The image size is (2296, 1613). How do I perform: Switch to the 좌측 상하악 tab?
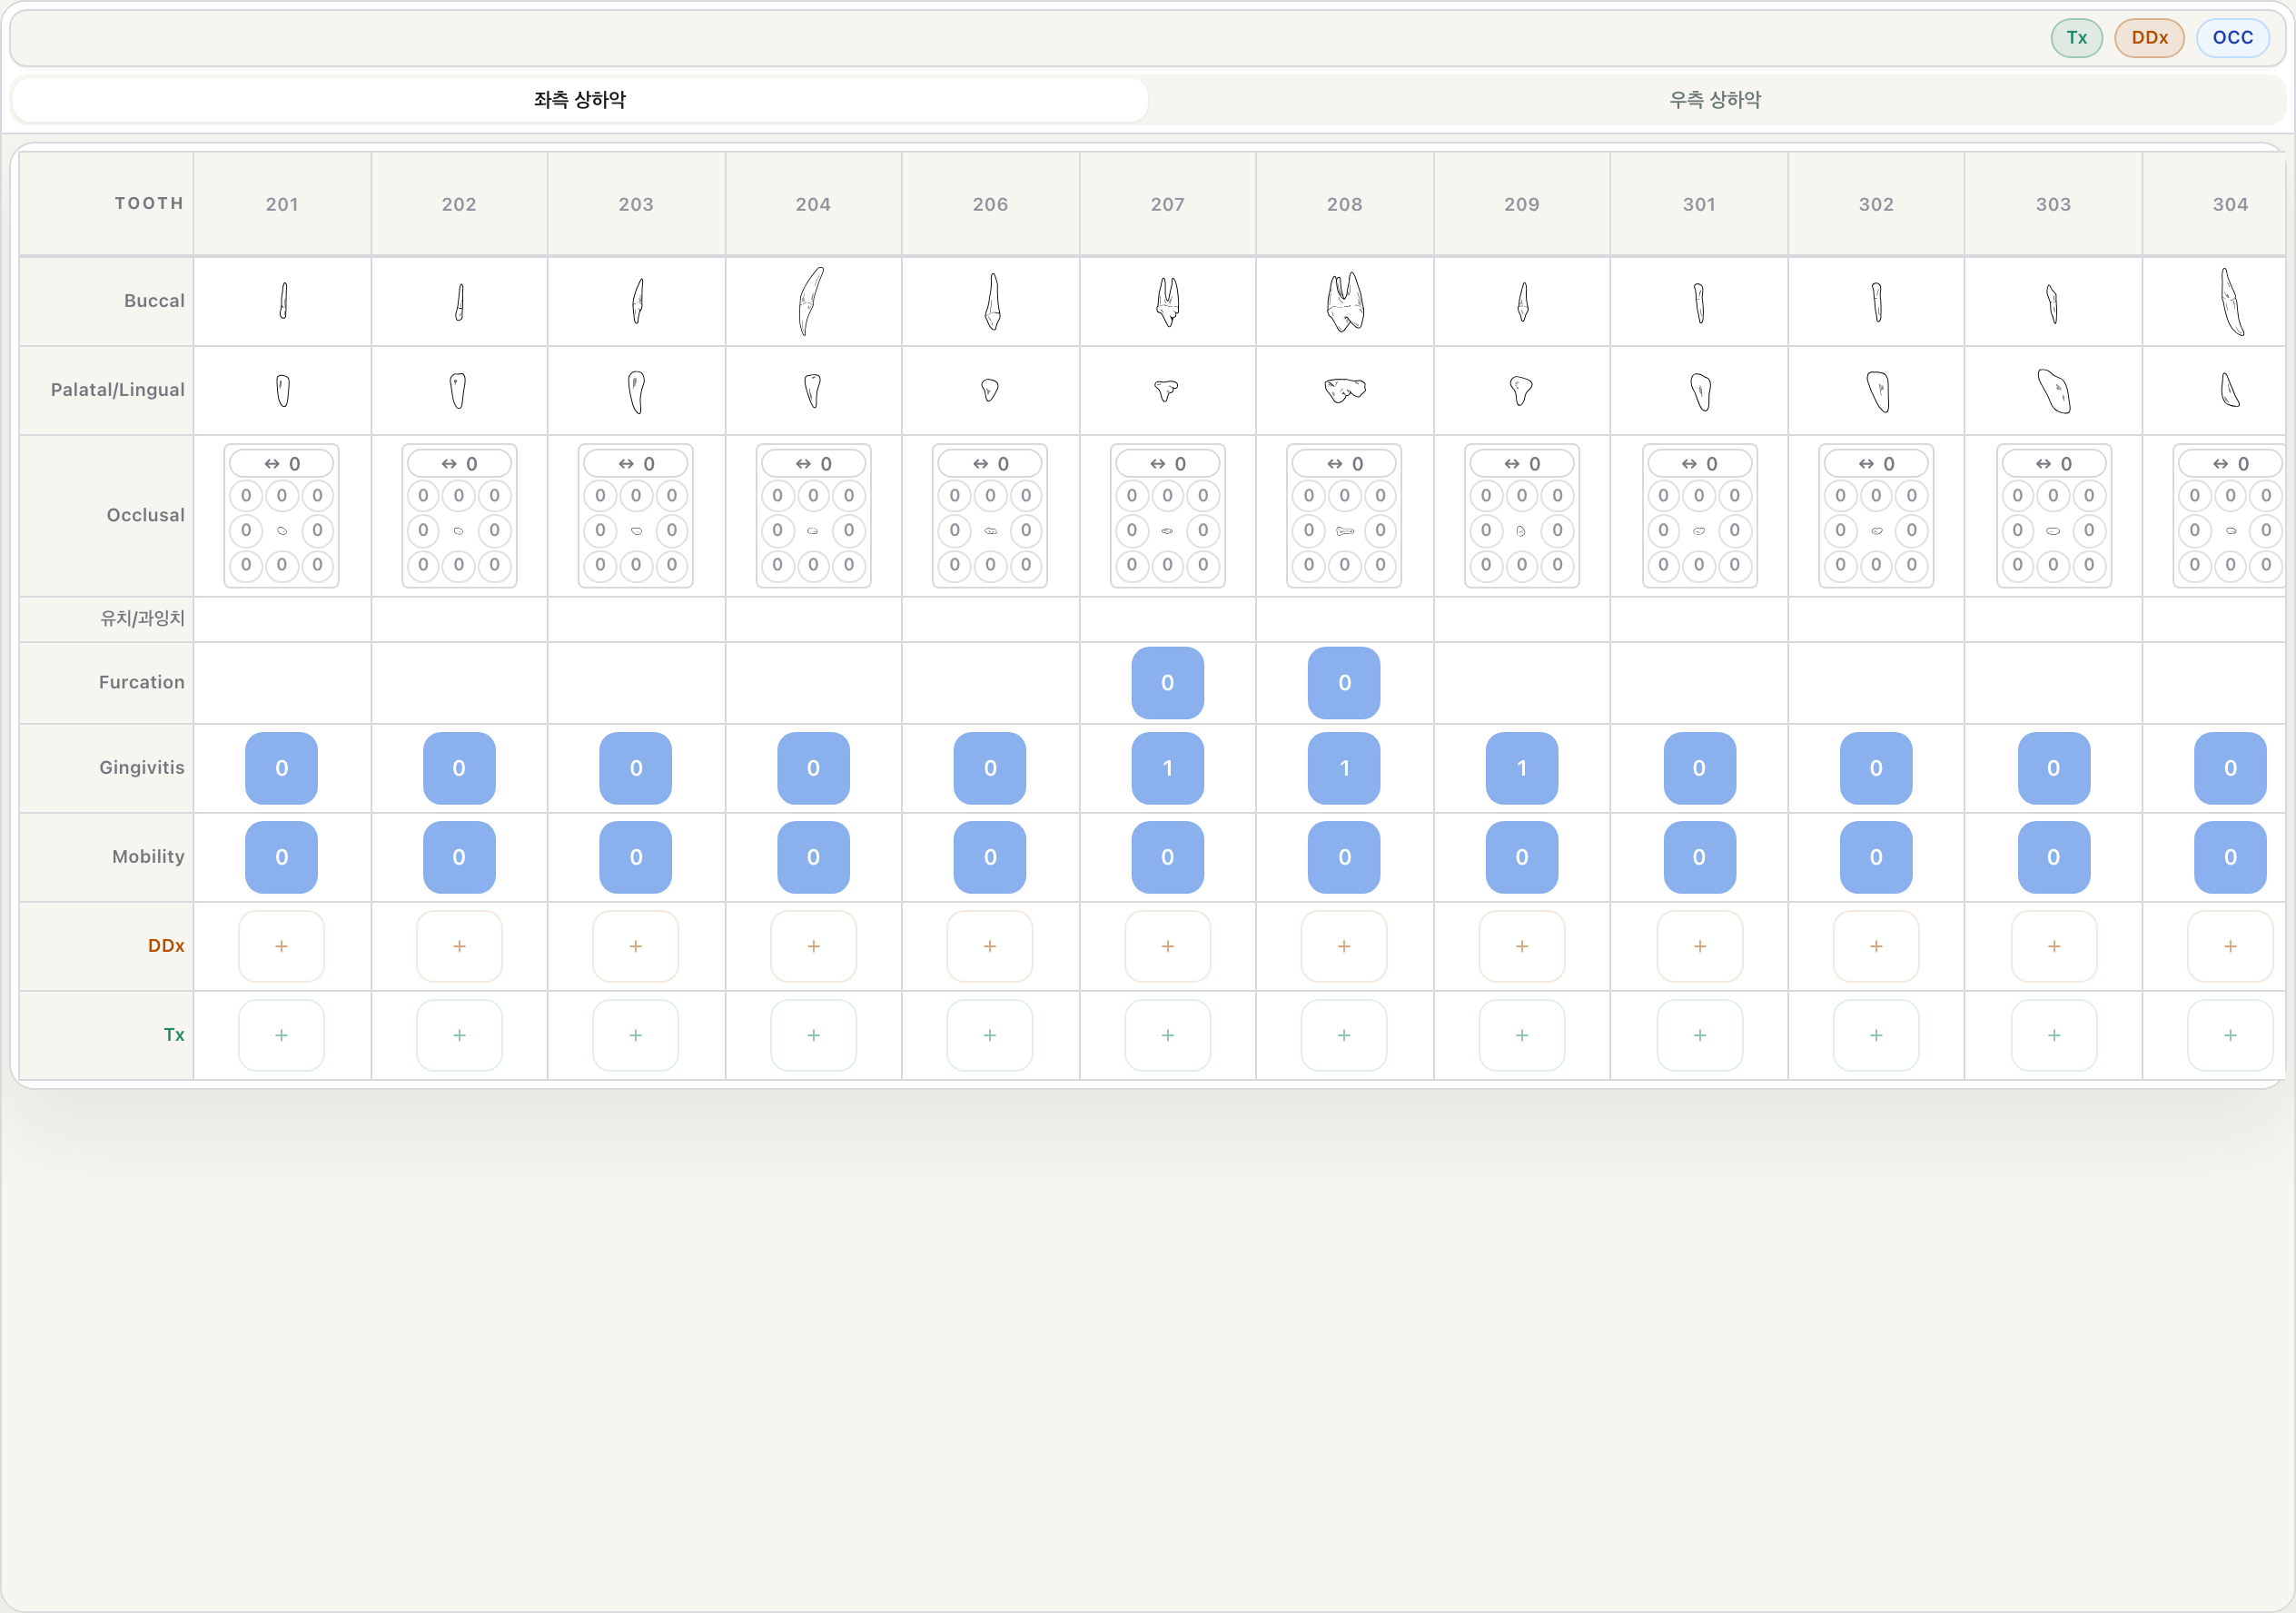tap(579, 100)
